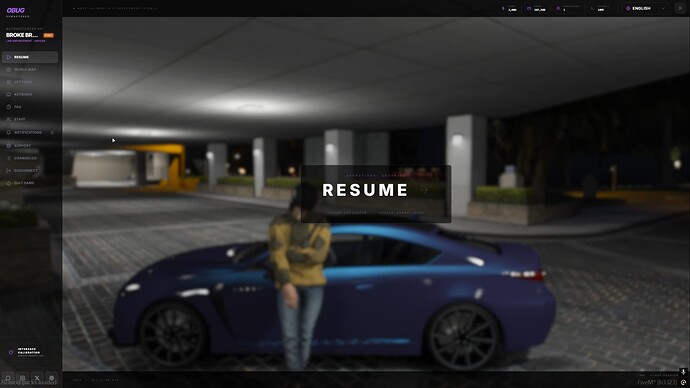Viewport: 690px width, 388px height.
Task: Open Support from the sidebar
Action: click(x=29, y=146)
